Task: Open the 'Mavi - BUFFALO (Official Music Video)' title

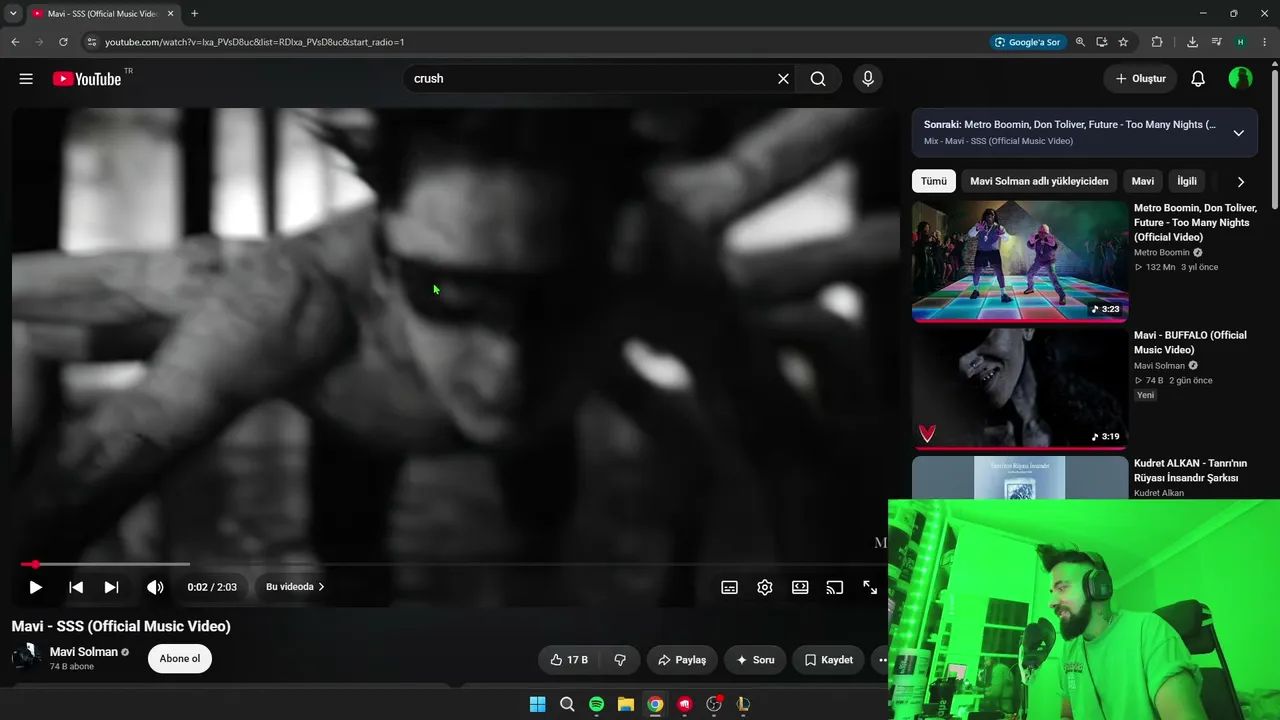Action: 1190,342
